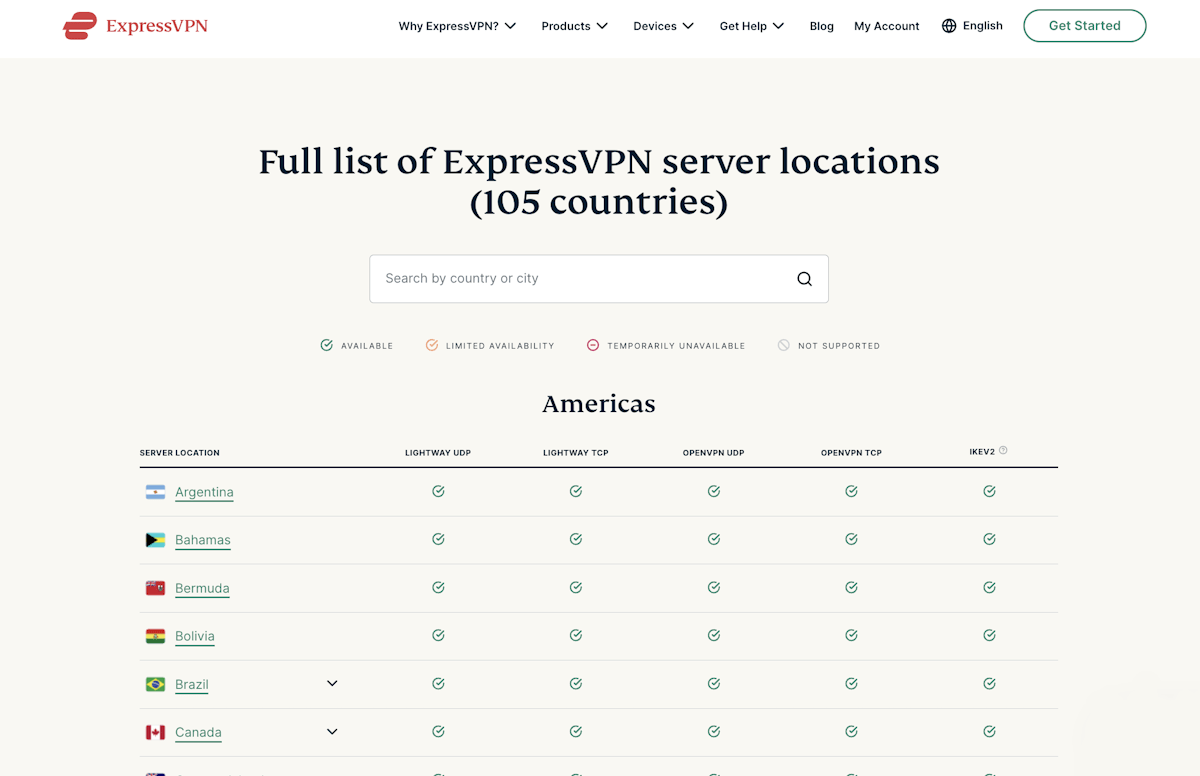The height and width of the screenshot is (776, 1200).
Task: Open the Devices dropdown menu
Action: [x=664, y=26]
